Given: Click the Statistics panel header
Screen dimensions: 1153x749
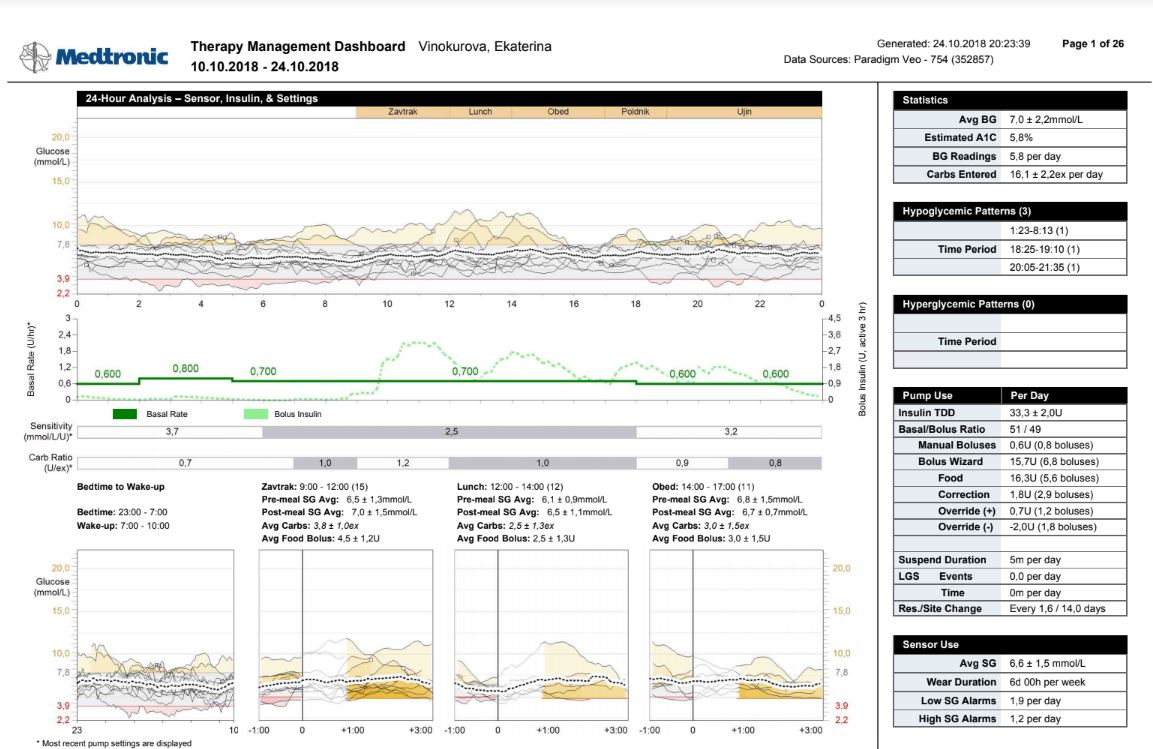Looking at the screenshot, I should click(x=1010, y=100).
